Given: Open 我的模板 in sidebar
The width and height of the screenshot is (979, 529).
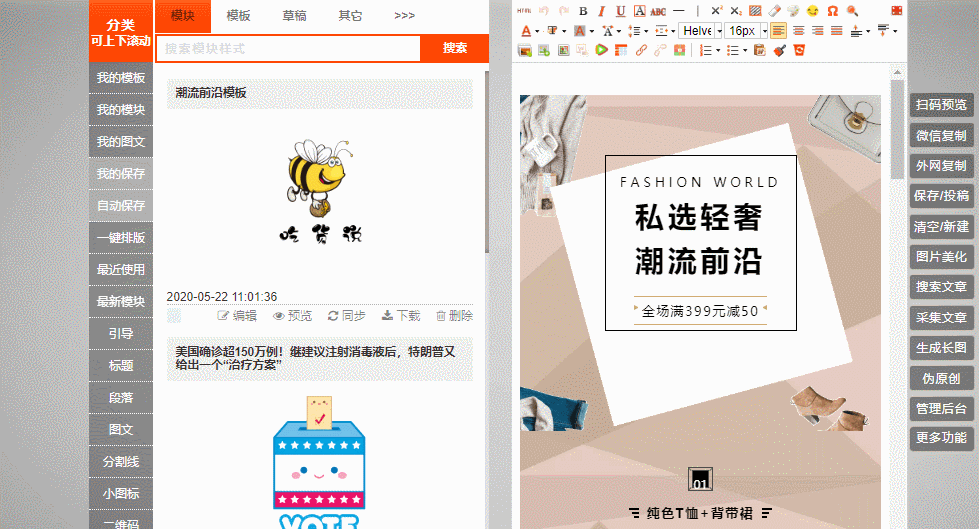Looking at the screenshot, I should 121,78.
